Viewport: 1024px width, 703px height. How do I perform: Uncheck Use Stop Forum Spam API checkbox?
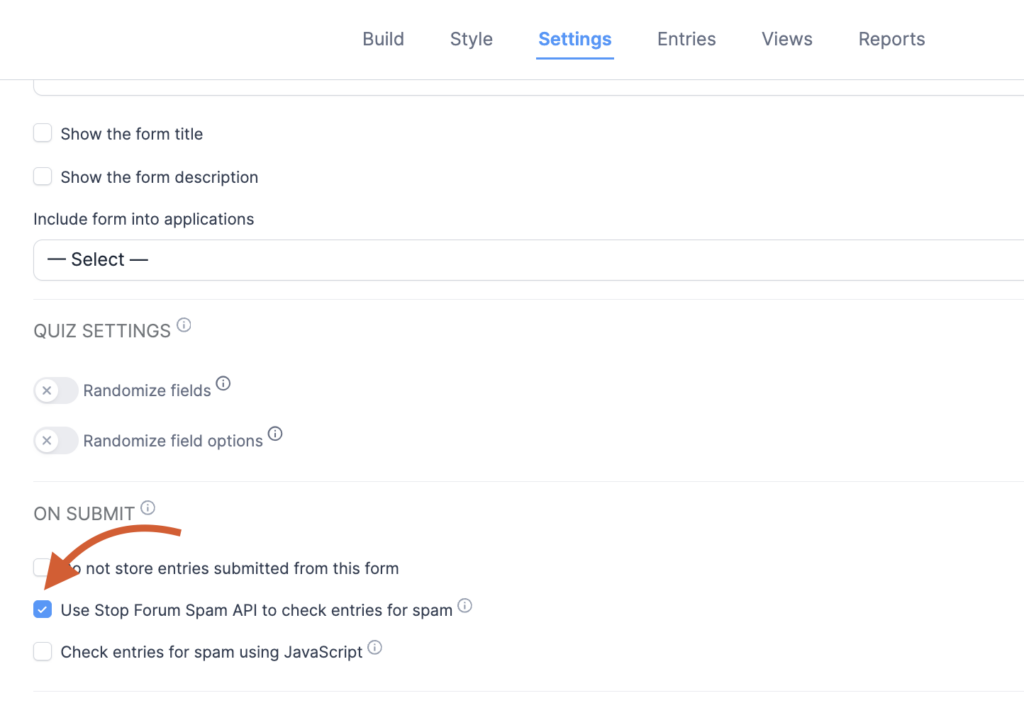click(42, 610)
